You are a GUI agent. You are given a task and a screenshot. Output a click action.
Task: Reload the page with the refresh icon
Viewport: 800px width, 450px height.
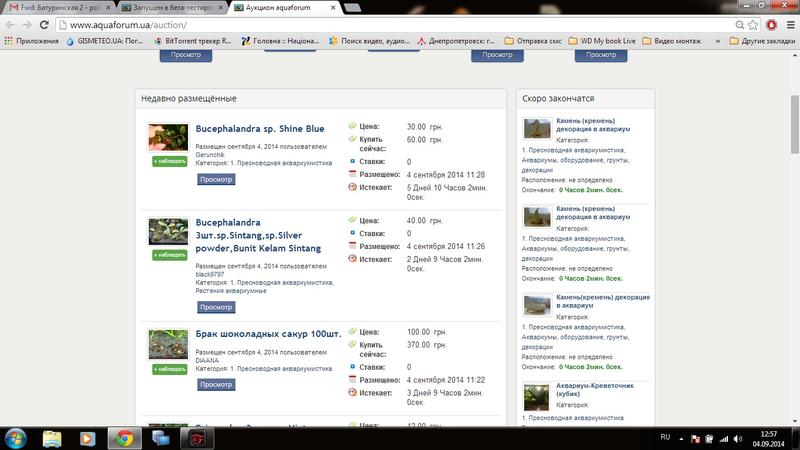50,24
